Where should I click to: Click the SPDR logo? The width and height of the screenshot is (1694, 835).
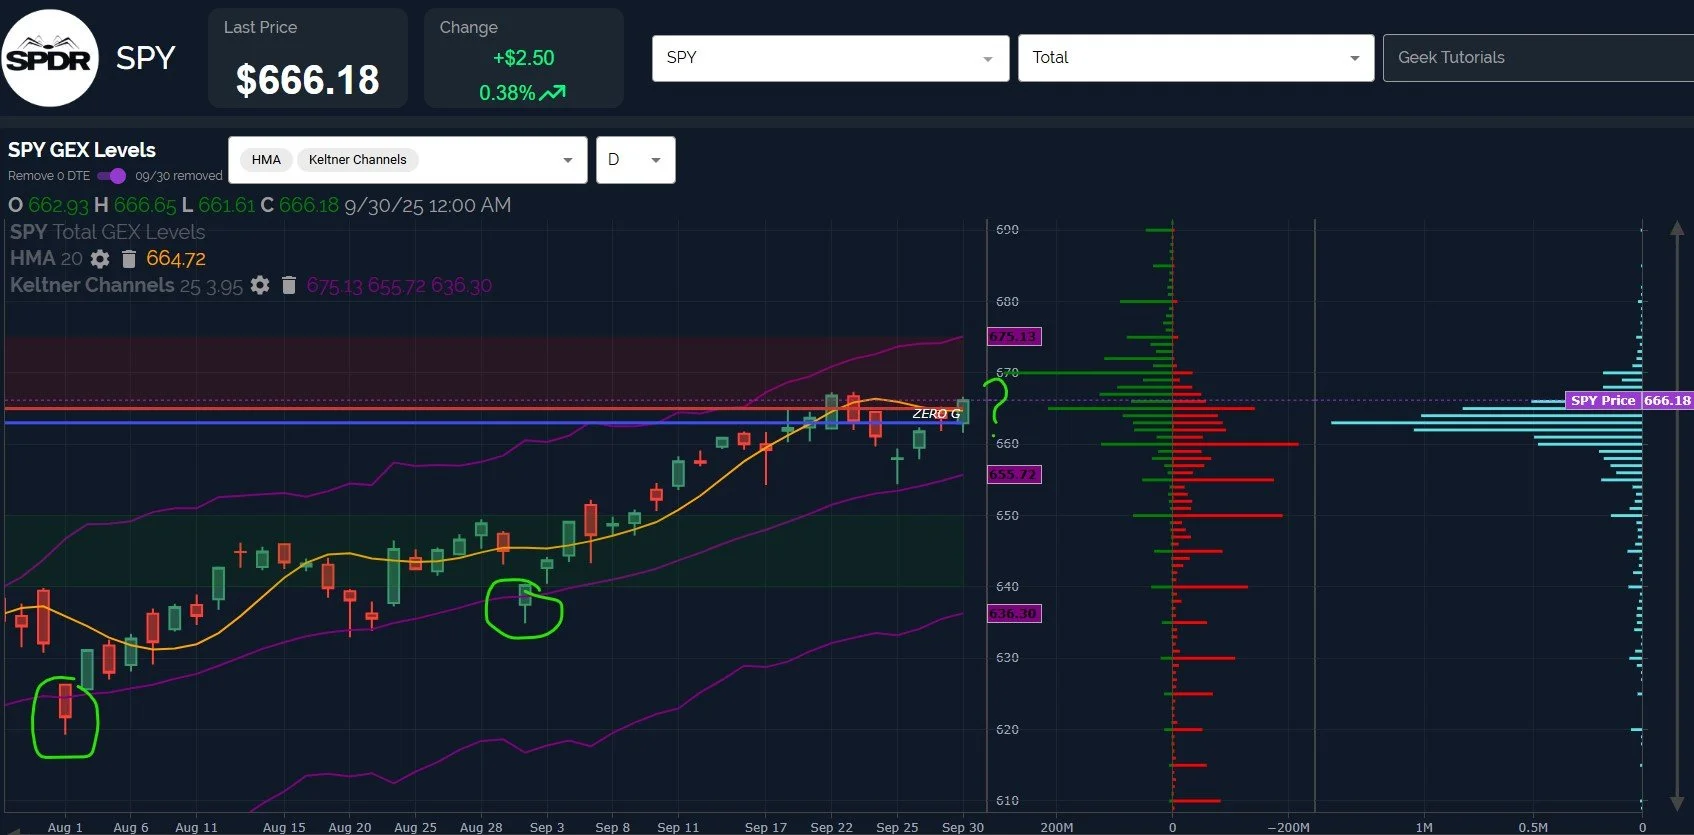(50, 58)
